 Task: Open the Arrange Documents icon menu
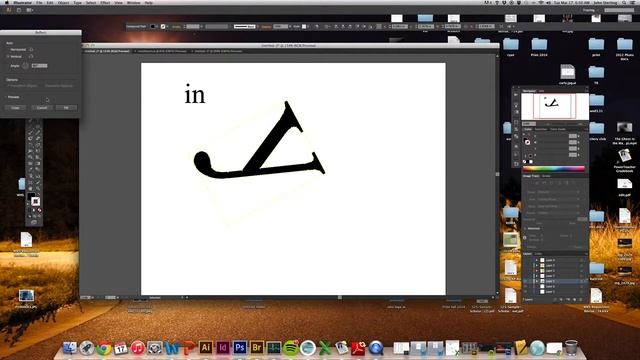click(29, 10)
